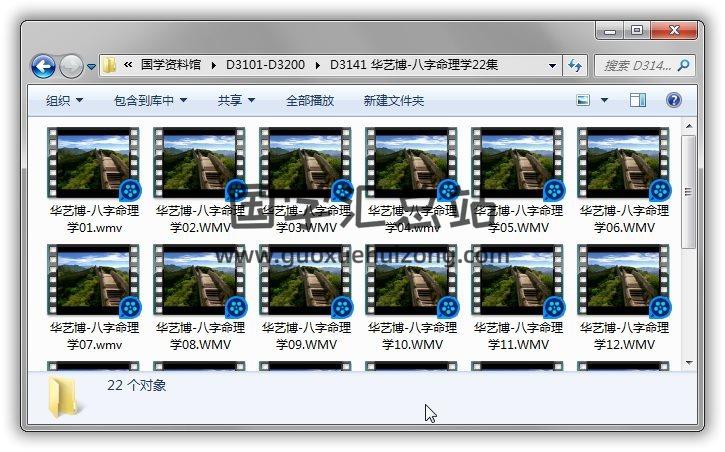Select video 华艺博-八字命理学03.WMV
725x452 pixels.
pyautogui.click(x=306, y=181)
